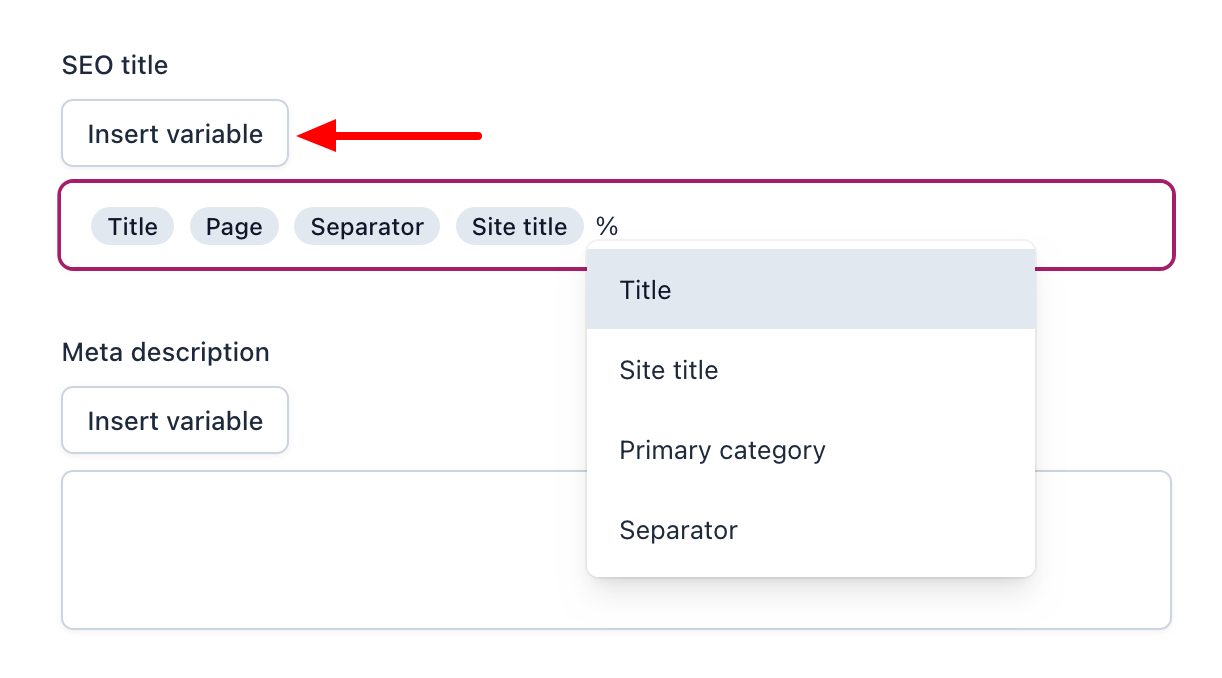Click the Meta description label
Viewport: 1222px width, 678px height.
tap(166, 352)
